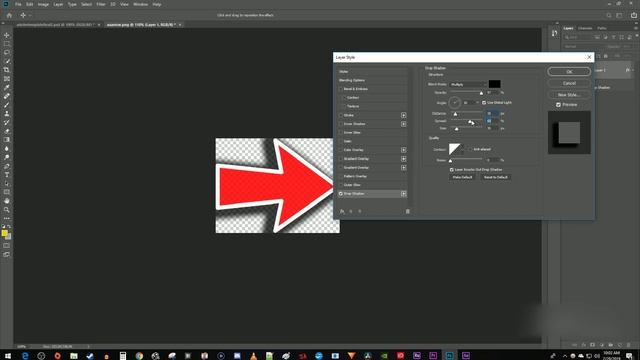Open the Edit menu
The image size is (640, 360).
point(29,4)
